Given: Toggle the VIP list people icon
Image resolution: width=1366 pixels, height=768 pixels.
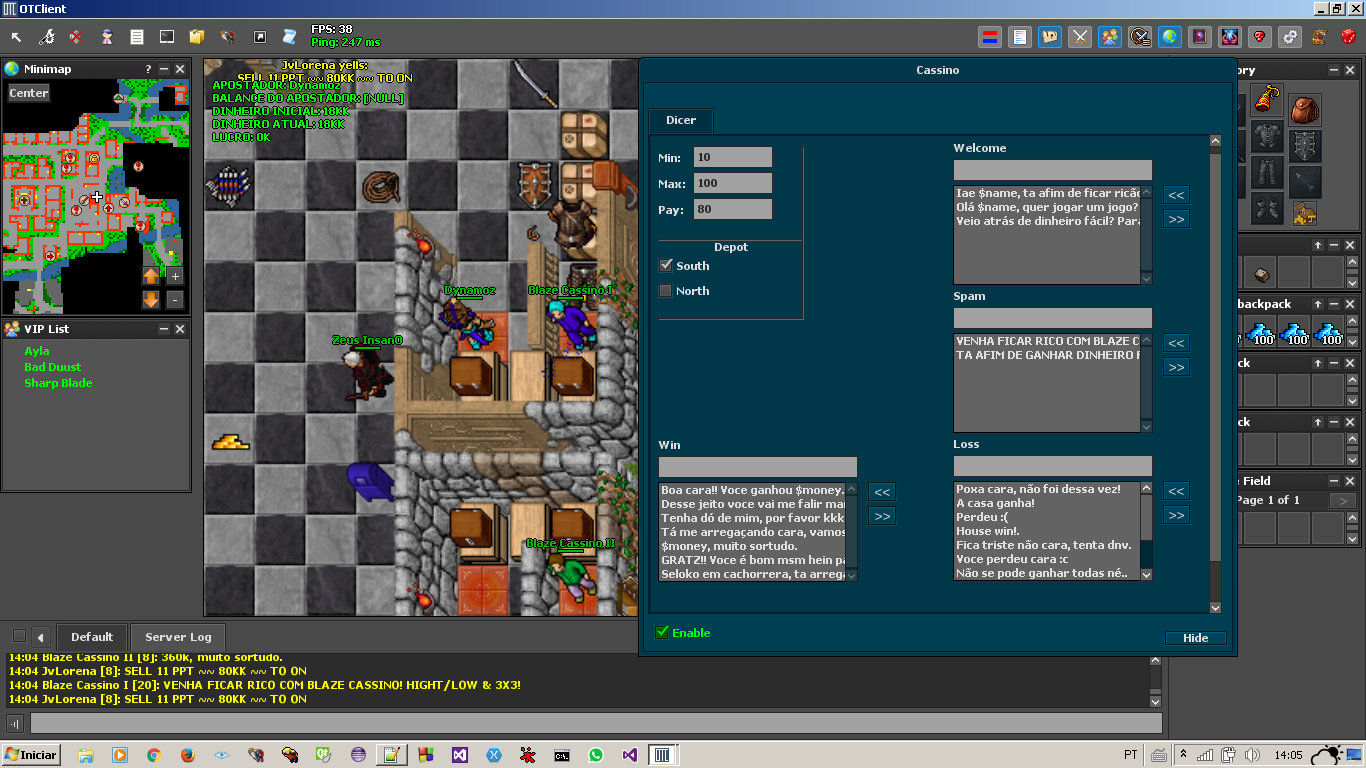Looking at the screenshot, I should pos(1110,37).
